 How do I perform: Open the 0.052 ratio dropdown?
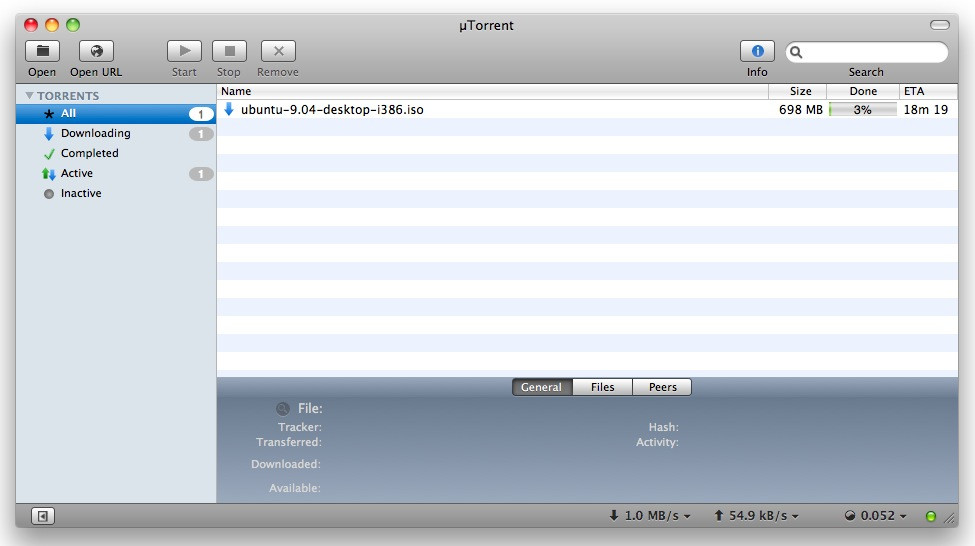click(x=876, y=516)
